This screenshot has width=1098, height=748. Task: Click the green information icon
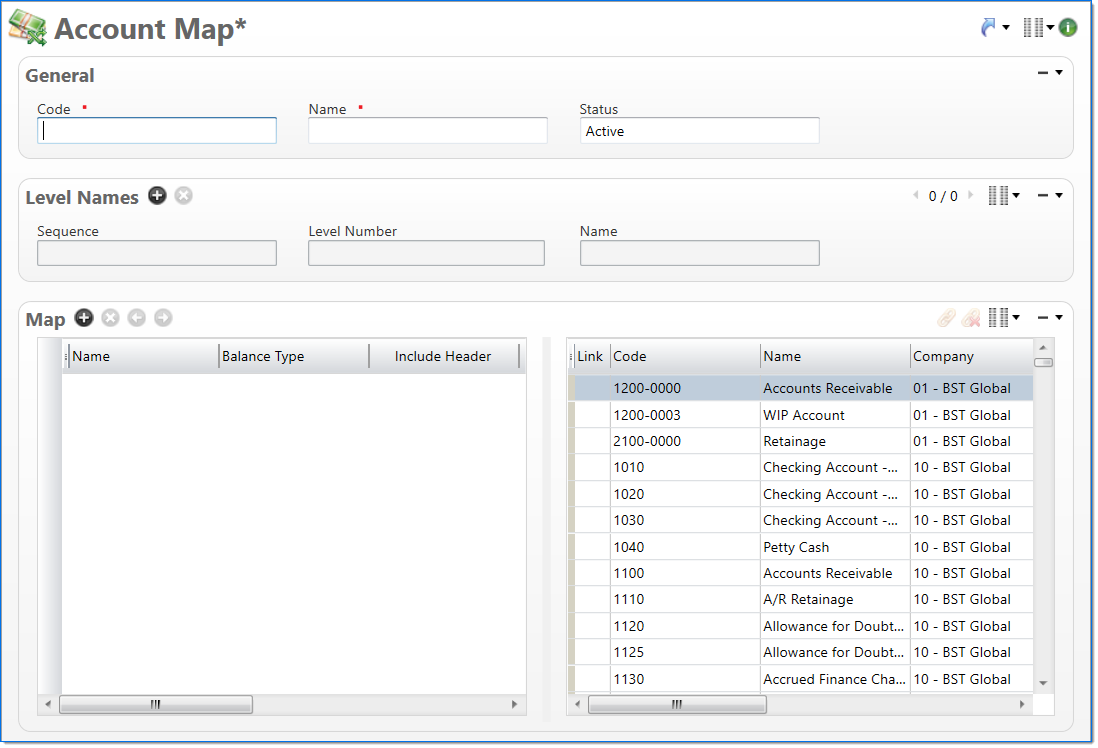pos(1068,28)
